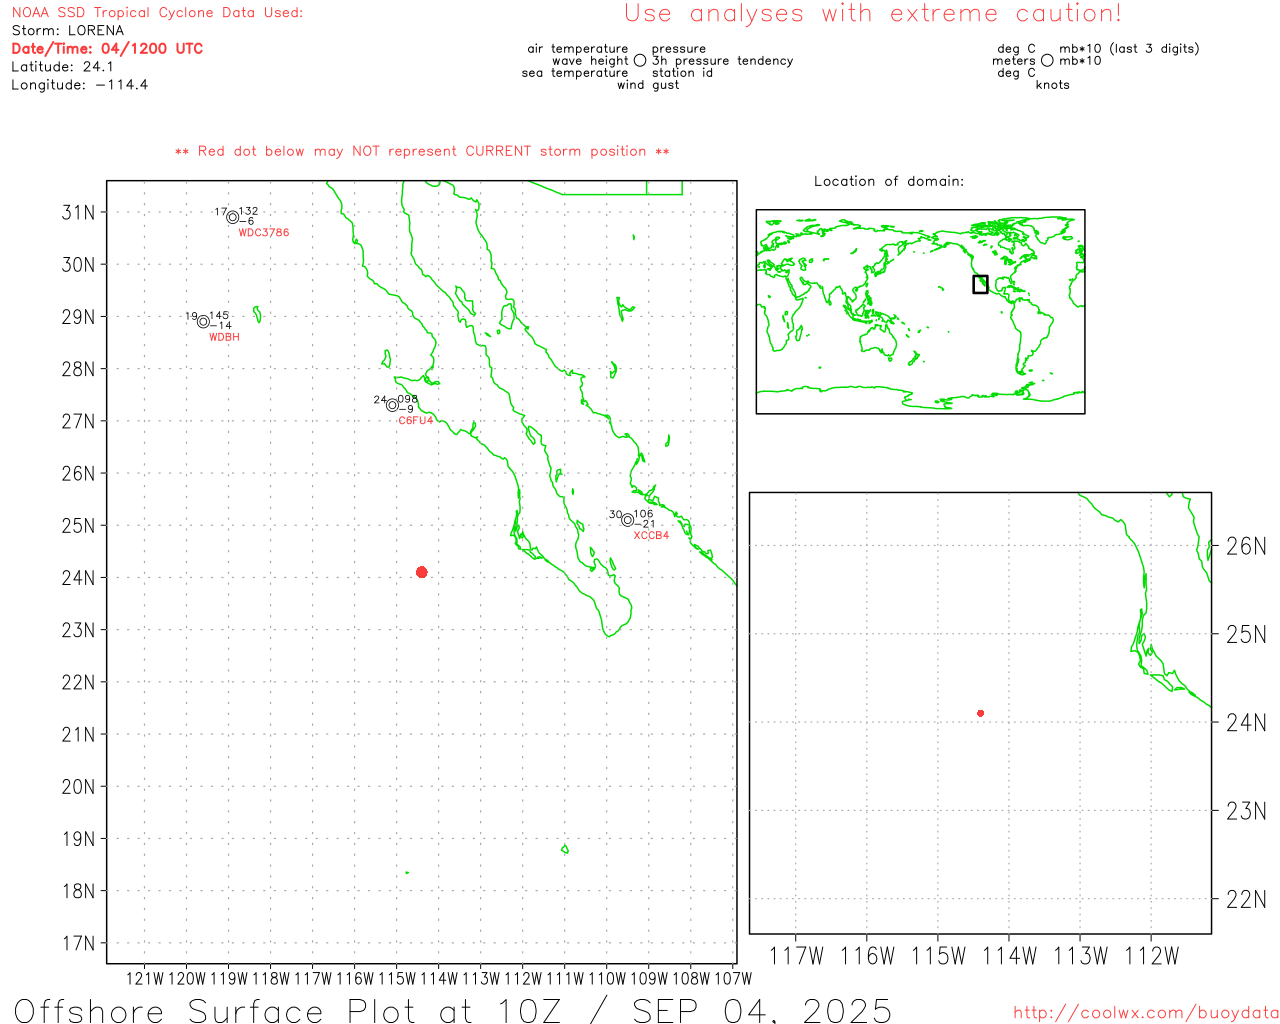Click the WDC3786 station label

click(264, 233)
